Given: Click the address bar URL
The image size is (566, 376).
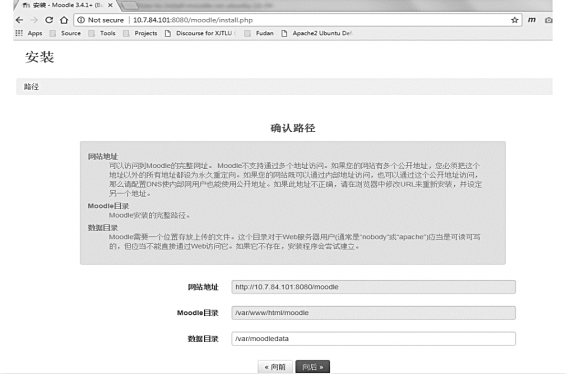Looking at the screenshot, I should (193, 20).
